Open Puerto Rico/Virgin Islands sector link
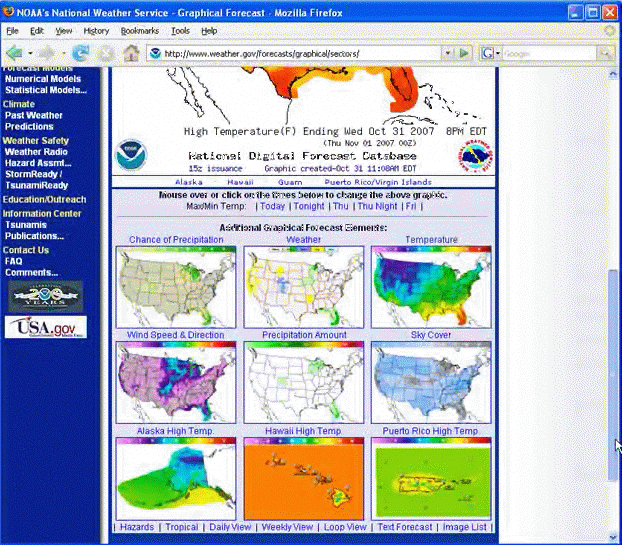The height and width of the screenshot is (545, 622). coord(378,182)
